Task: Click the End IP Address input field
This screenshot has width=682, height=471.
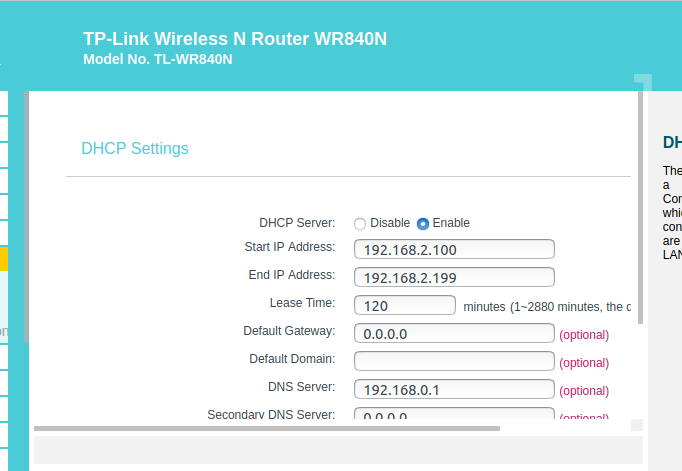Action: tap(454, 277)
